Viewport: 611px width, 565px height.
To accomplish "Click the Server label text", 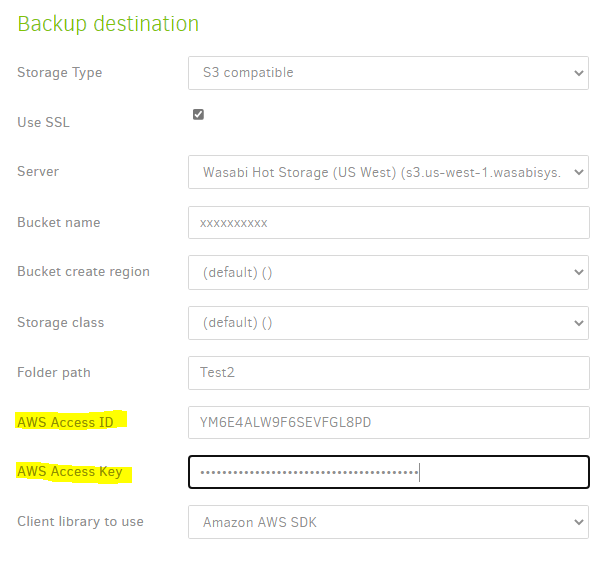I will 38,172.
